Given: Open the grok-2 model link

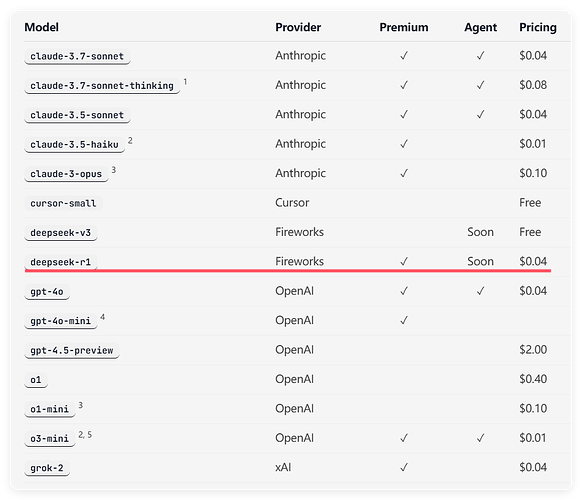Looking at the screenshot, I should pos(47,468).
